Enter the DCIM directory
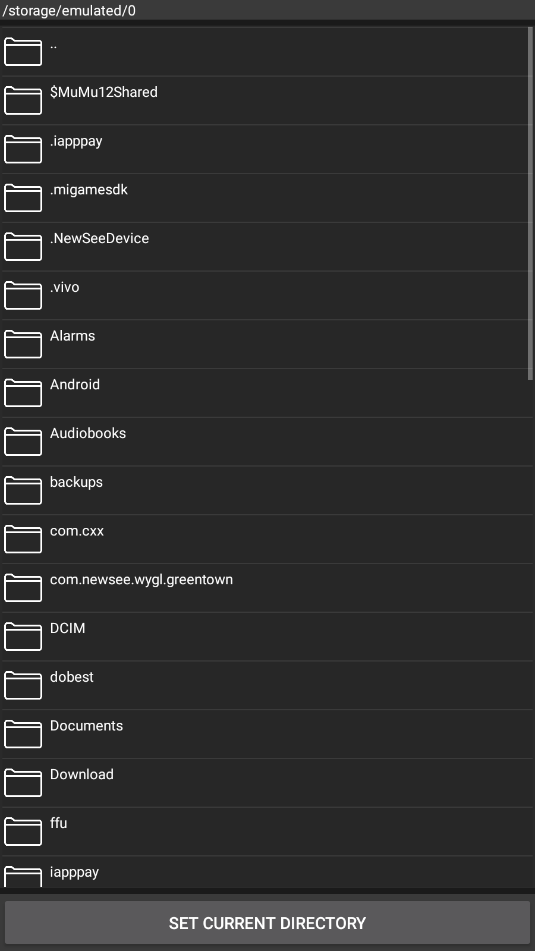 click(267, 636)
